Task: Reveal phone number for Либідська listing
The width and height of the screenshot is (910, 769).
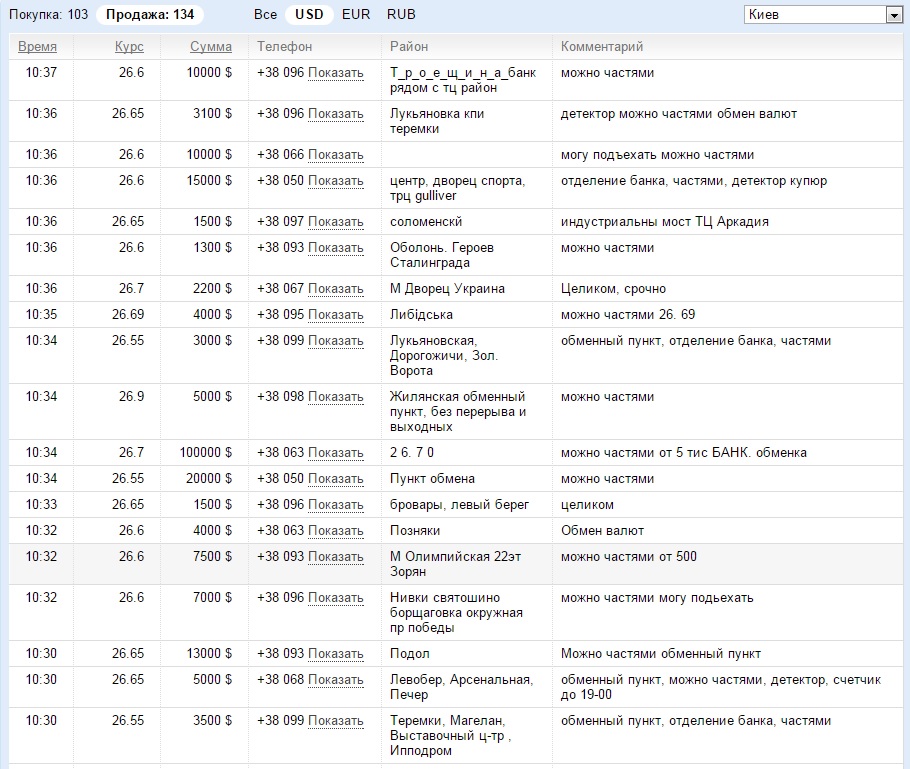Action: click(336, 315)
